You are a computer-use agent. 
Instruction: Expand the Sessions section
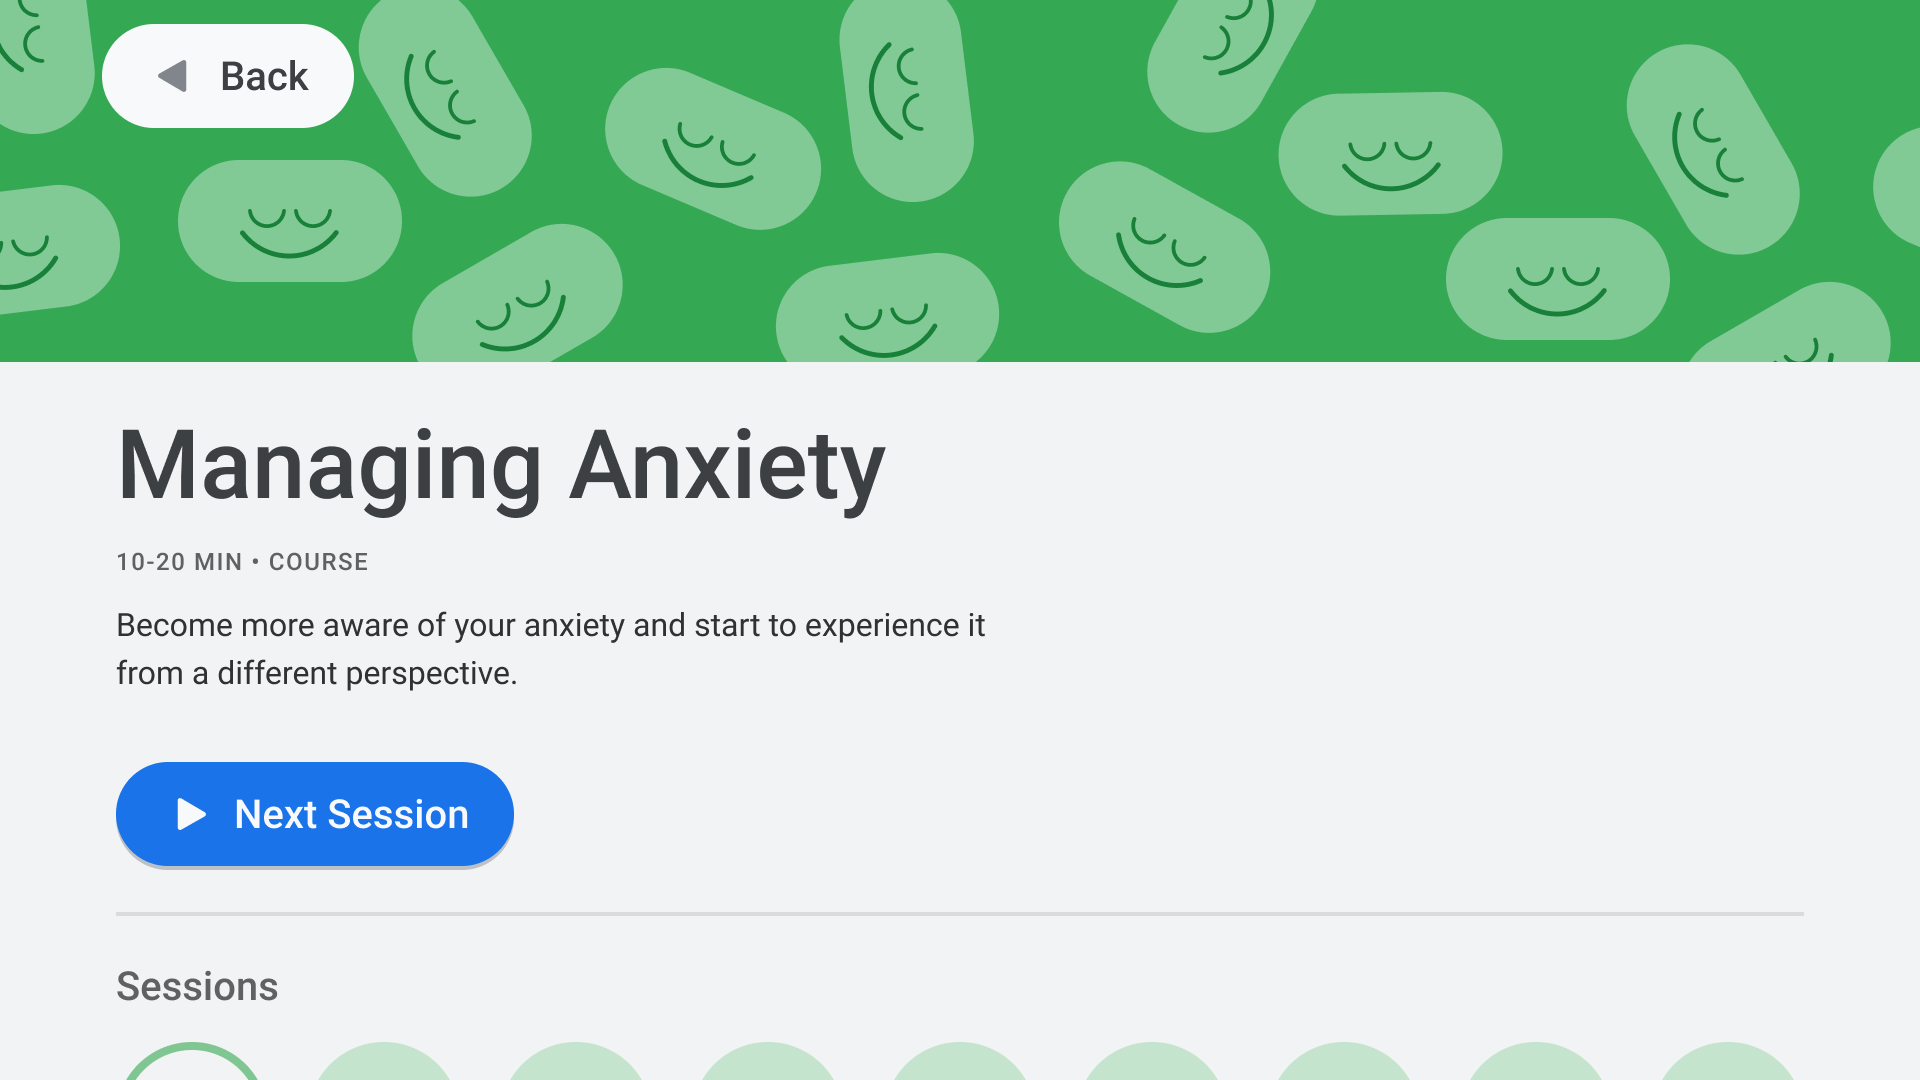(196, 985)
